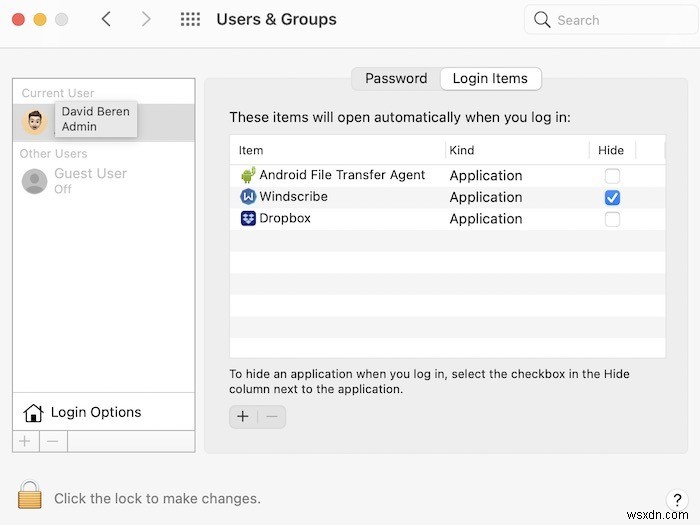Remove a user with sidebar minus button
Screen dimensions: 700x525
click(x=53, y=442)
